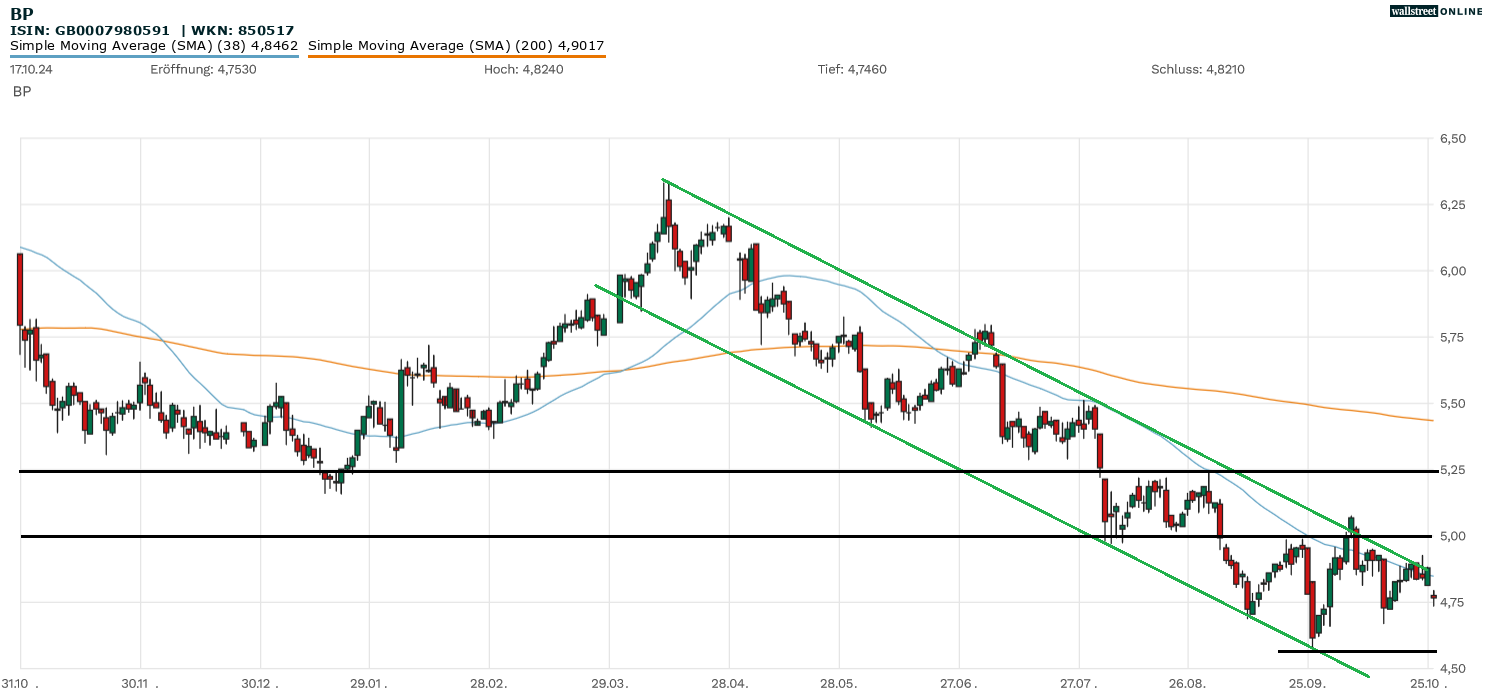Viewport: 1490px width, 689px height.
Task: Select the SMA (38) legend label
Action: (x=154, y=46)
